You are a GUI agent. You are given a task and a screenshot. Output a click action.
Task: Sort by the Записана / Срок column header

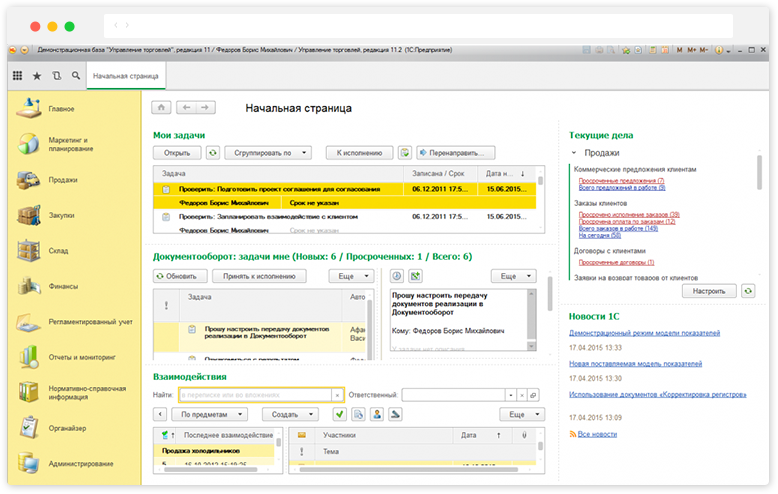click(x=440, y=174)
